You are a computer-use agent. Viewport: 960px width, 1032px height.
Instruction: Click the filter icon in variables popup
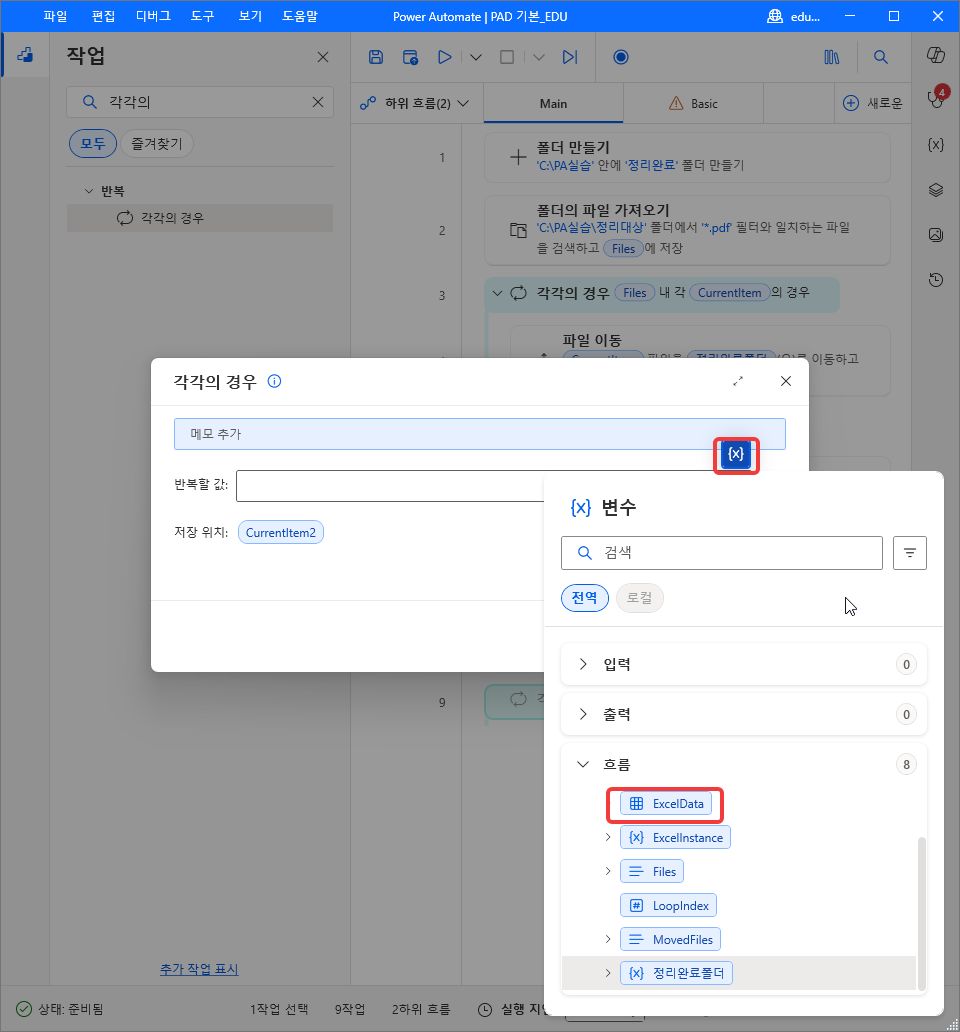(x=909, y=553)
